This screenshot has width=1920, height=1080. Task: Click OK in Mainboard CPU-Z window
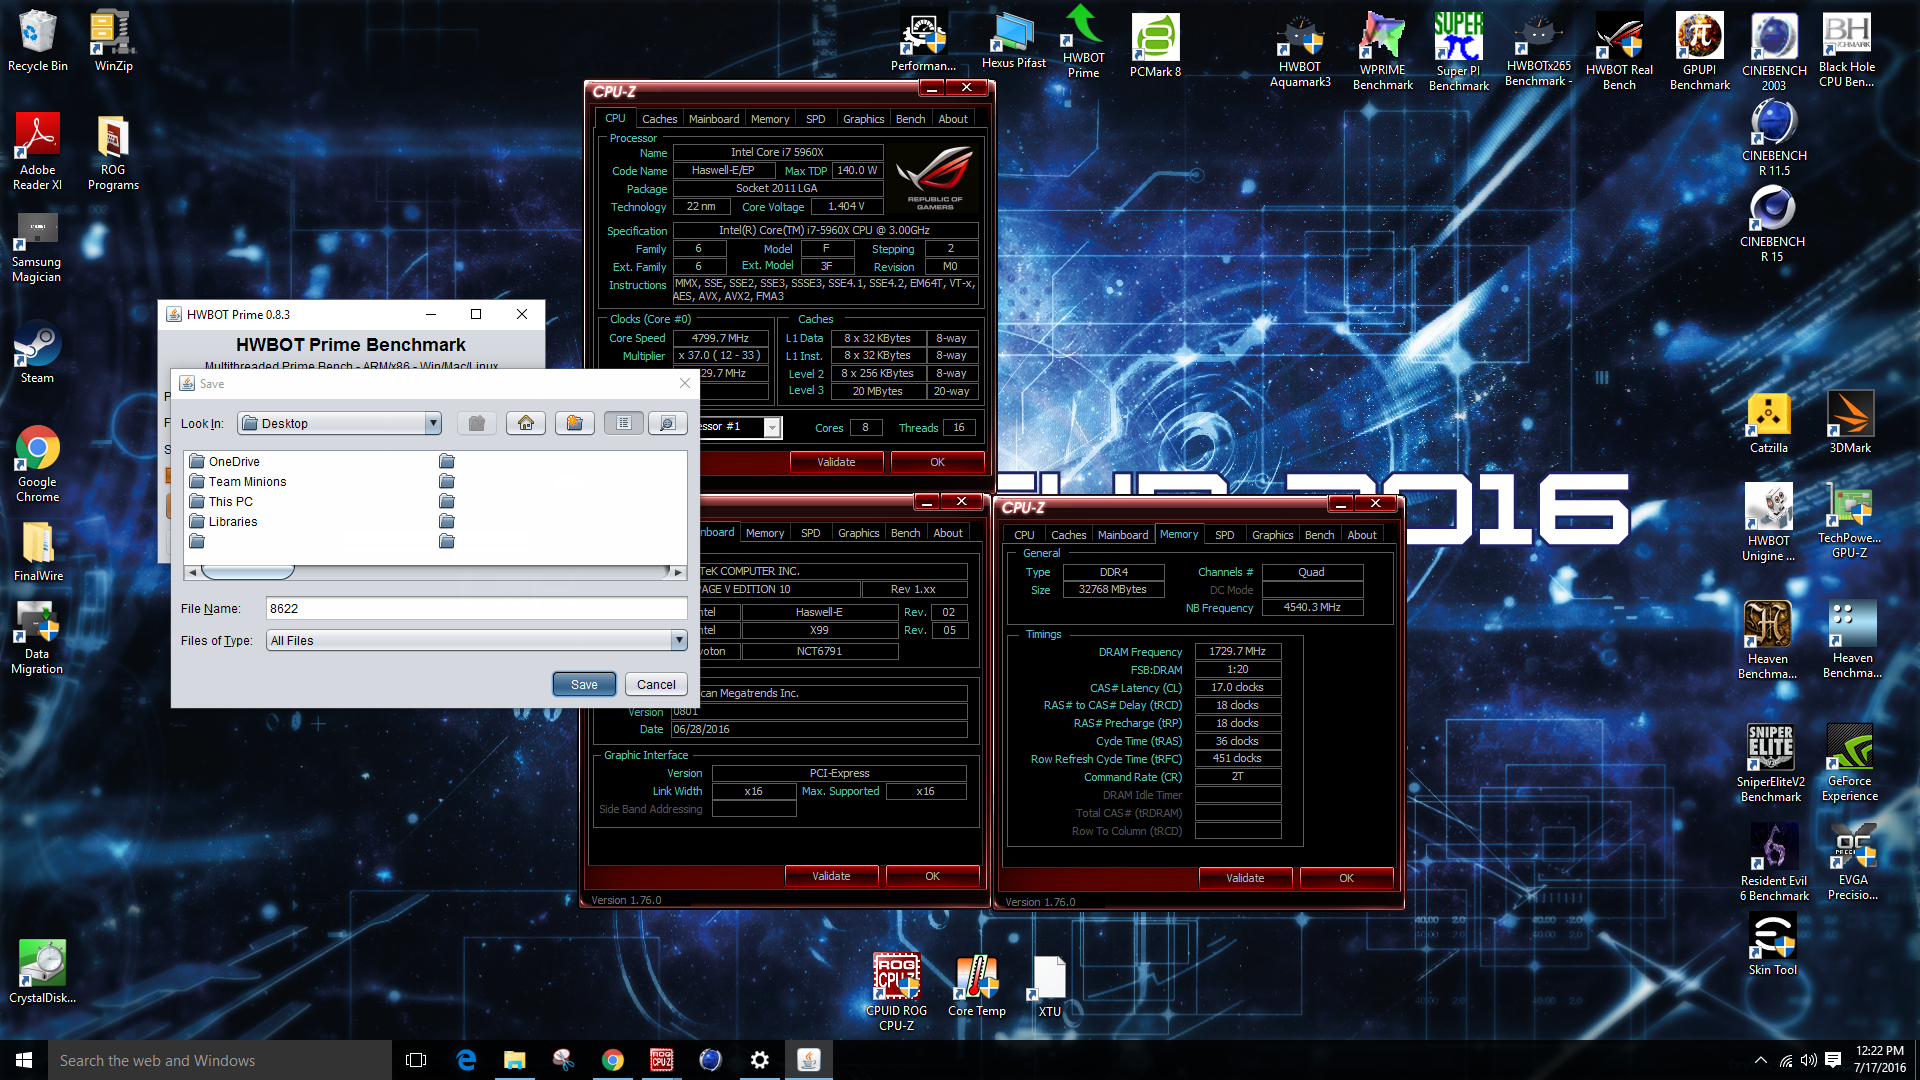click(x=932, y=876)
